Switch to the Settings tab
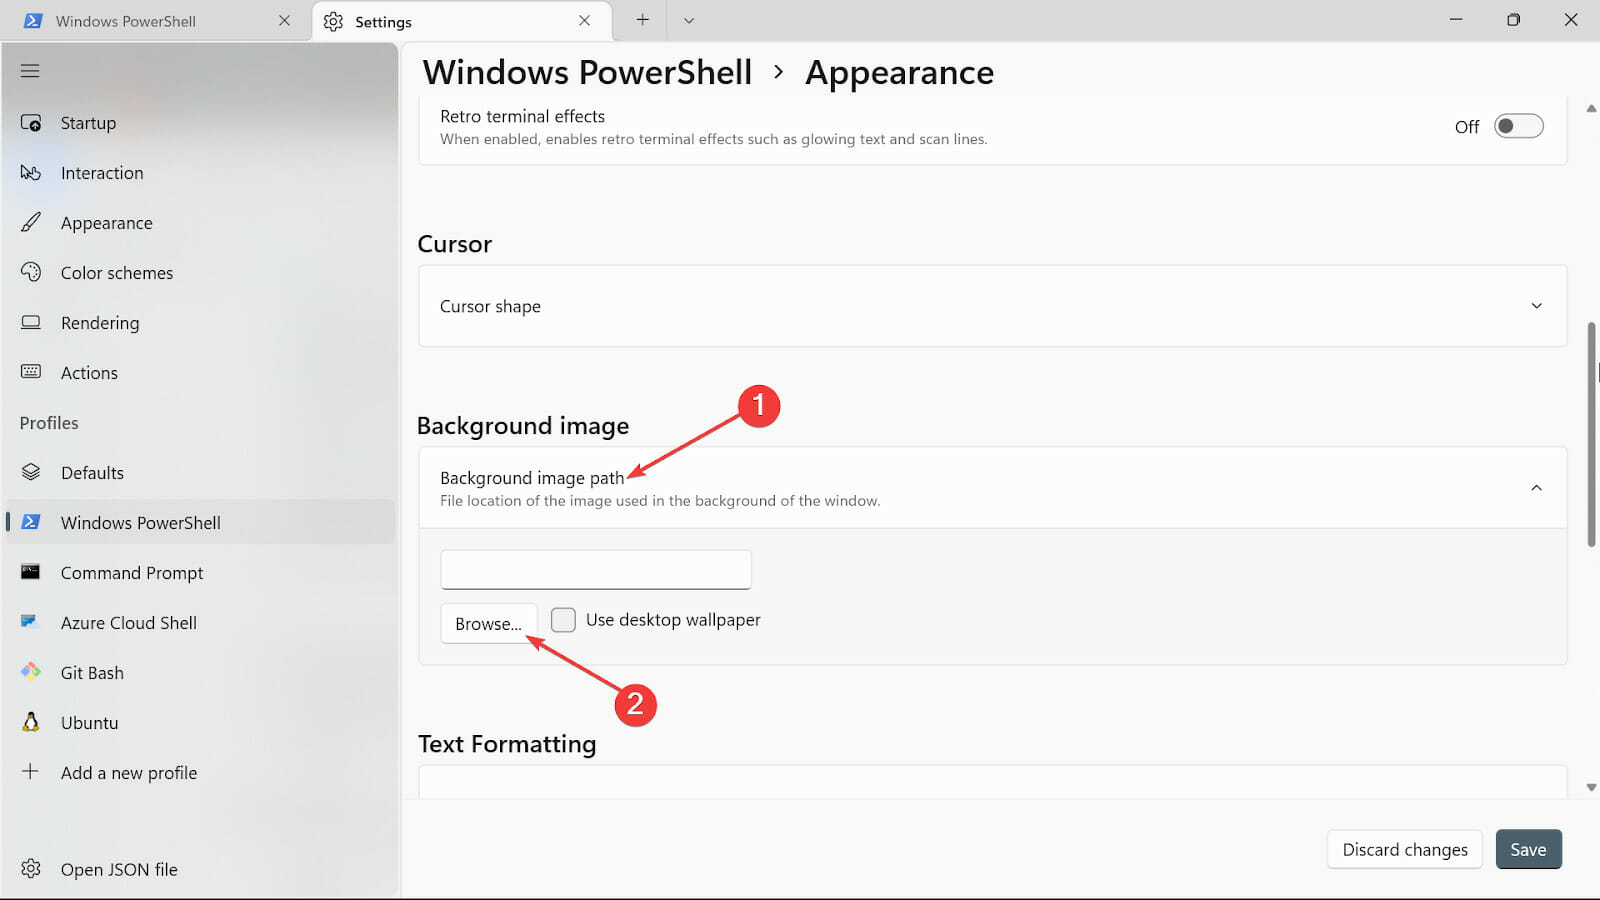 pos(460,21)
